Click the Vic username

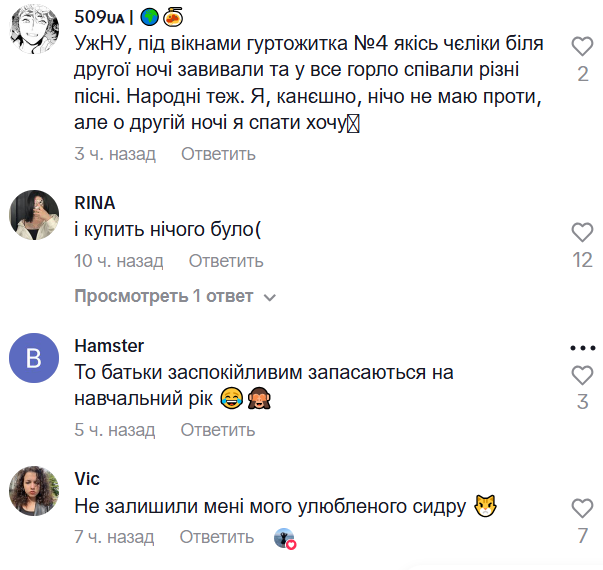tap(87, 479)
